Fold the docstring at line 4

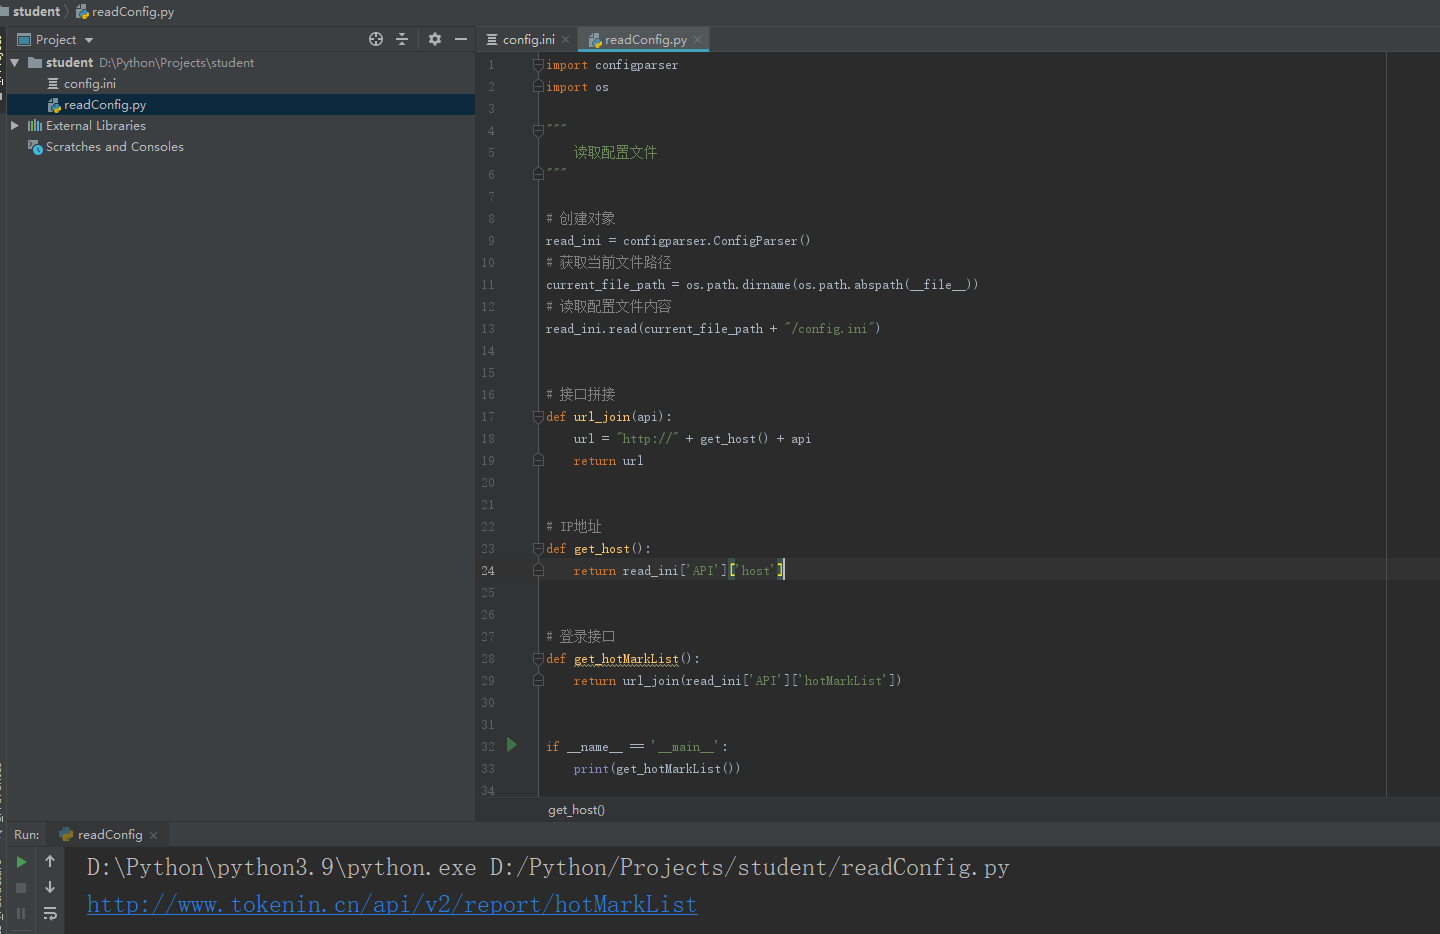(538, 131)
